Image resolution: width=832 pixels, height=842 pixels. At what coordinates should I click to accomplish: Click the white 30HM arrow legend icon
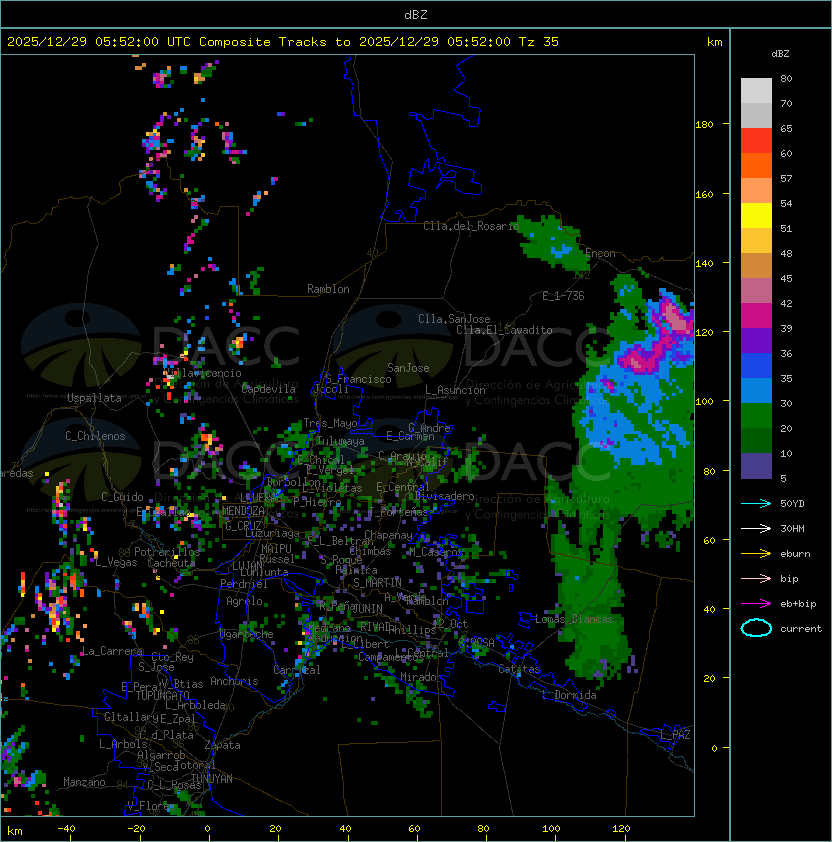coord(756,528)
